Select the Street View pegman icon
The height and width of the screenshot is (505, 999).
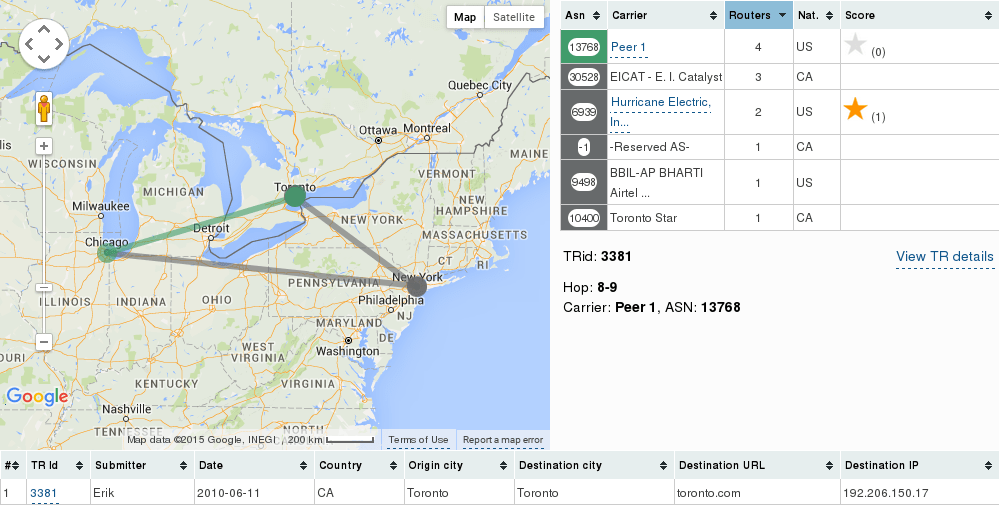click(x=43, y=109)
